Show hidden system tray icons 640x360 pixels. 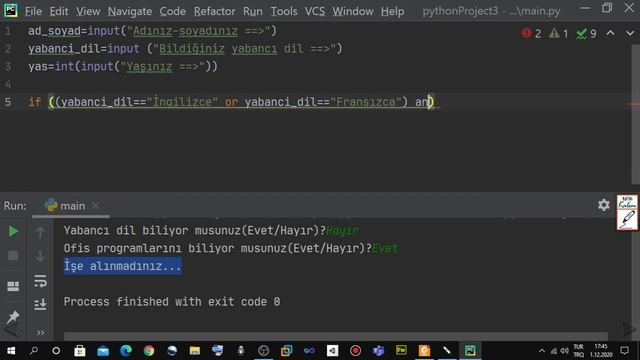542,351
